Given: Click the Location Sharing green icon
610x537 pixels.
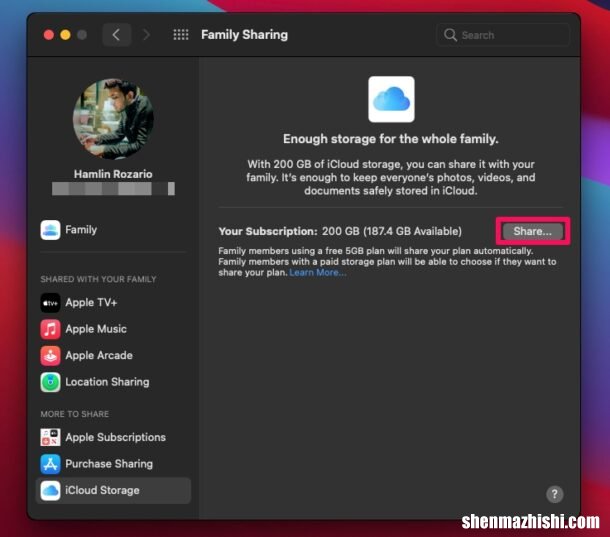Looking at the screenshot, I should coord(50,382).
